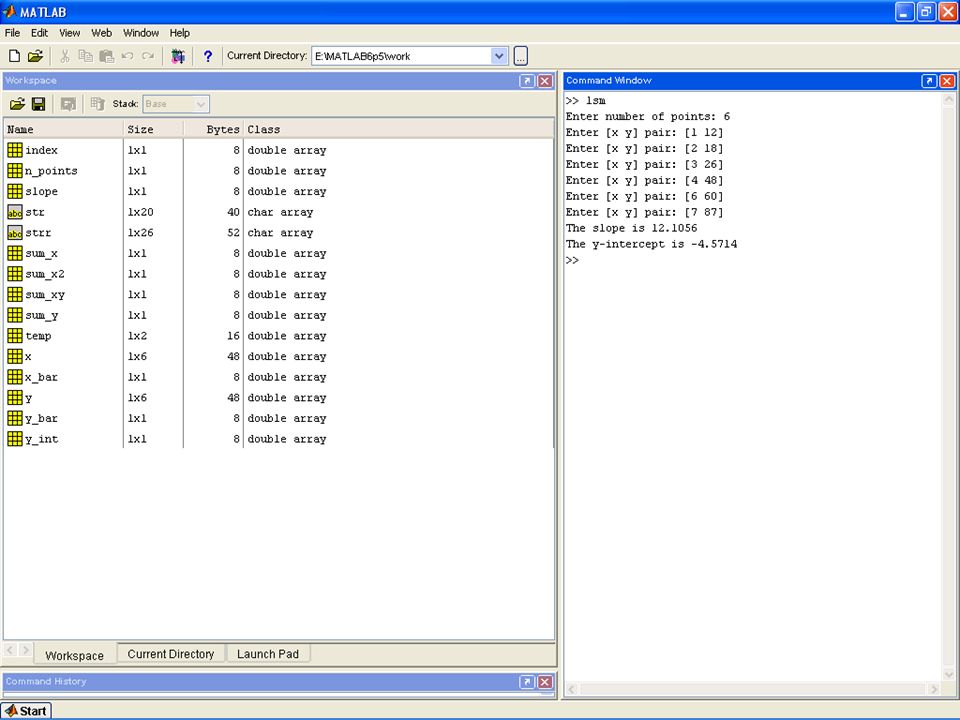Click the 'The y-intercept is -4.5714' output line
The width and height of the screenshot is (960, 720).
(651, 244)
